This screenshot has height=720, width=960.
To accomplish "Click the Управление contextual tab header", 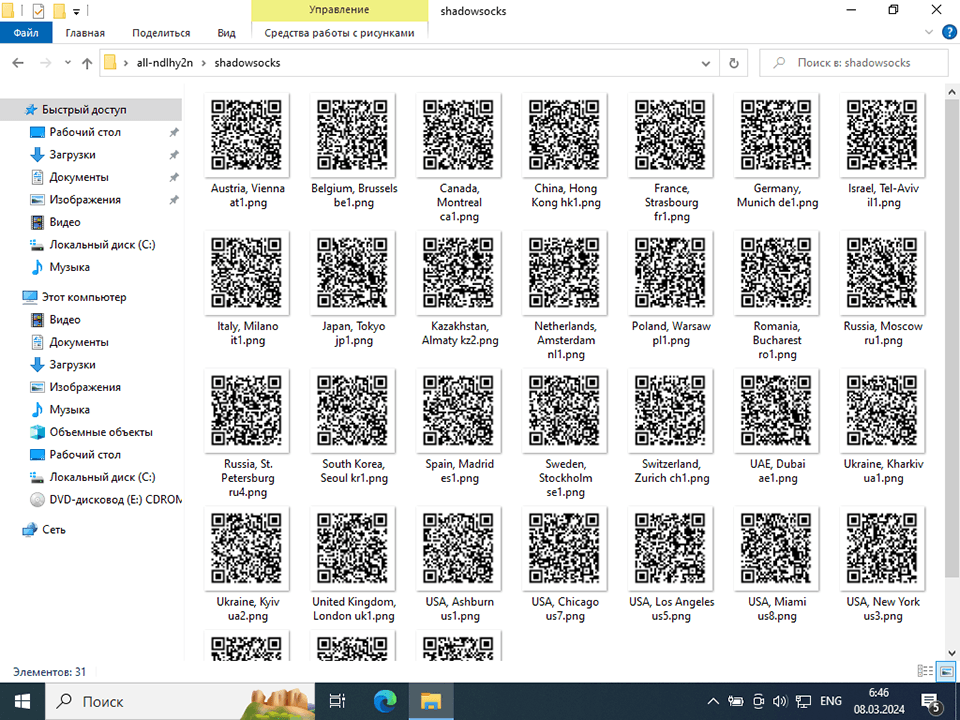I will point(339,10).
